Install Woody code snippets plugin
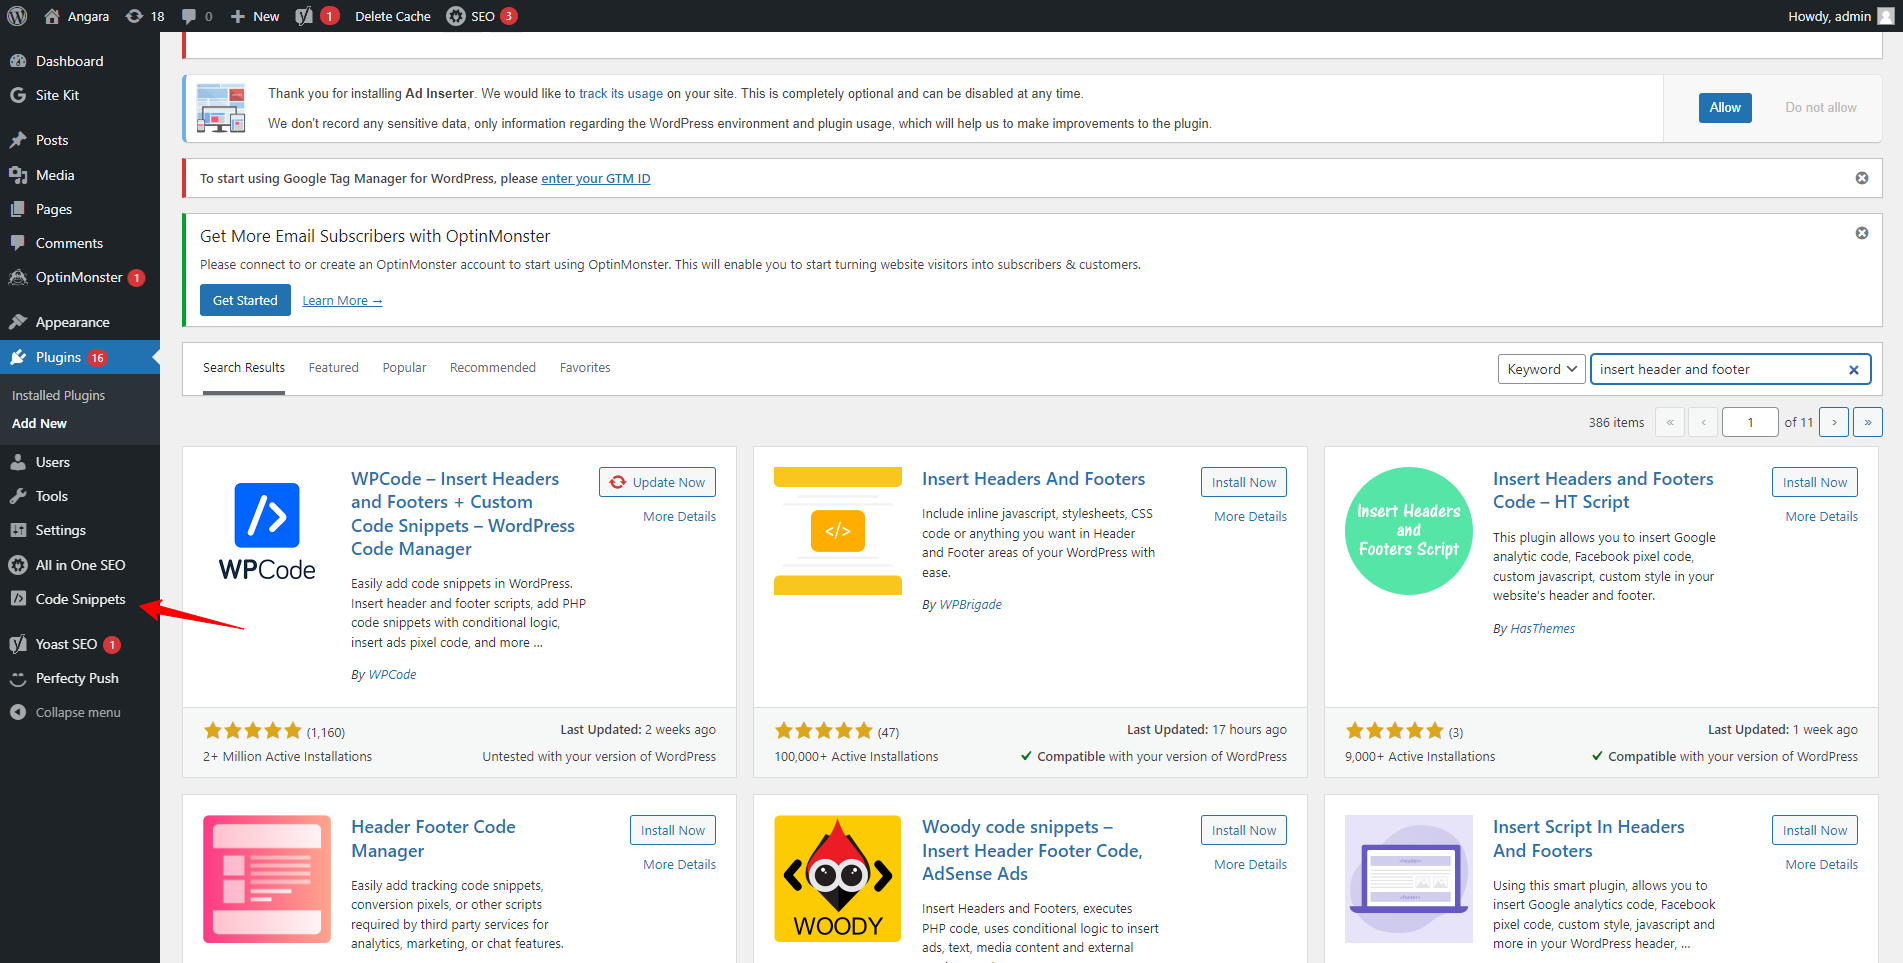 click(x=1244, y=830)
